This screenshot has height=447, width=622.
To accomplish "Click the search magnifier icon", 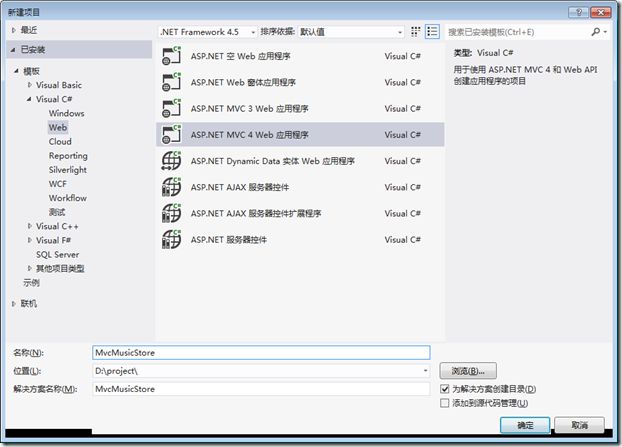I will click(596, 32).
